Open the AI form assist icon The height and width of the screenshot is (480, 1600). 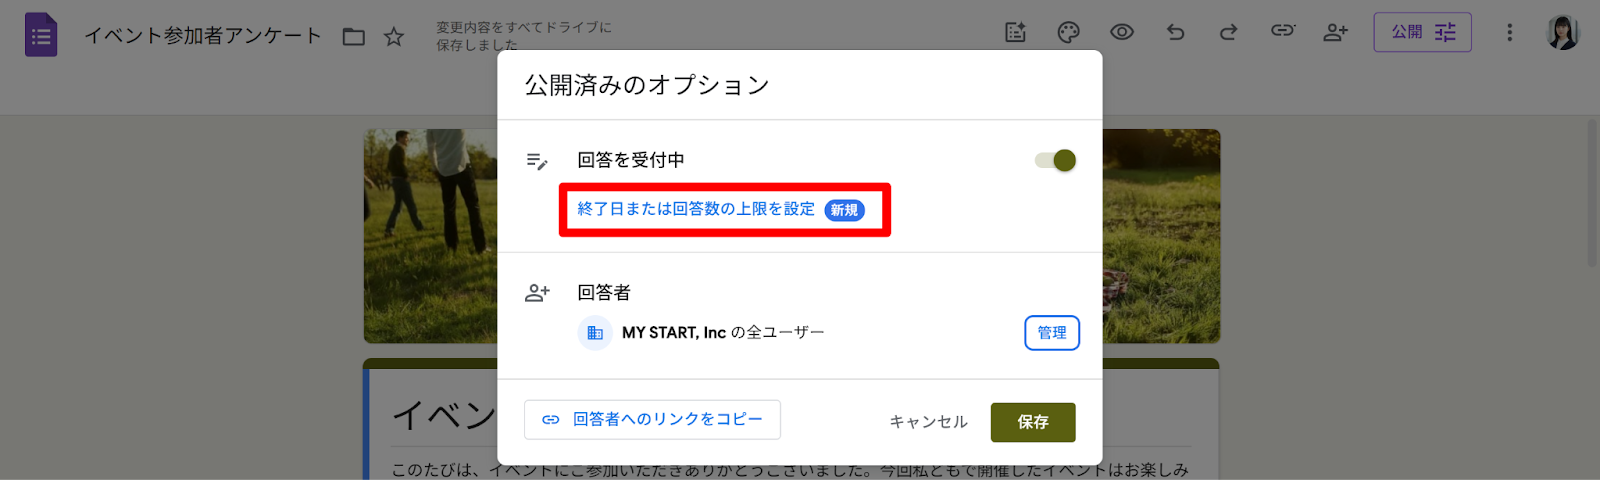(x=1015, y=33)
